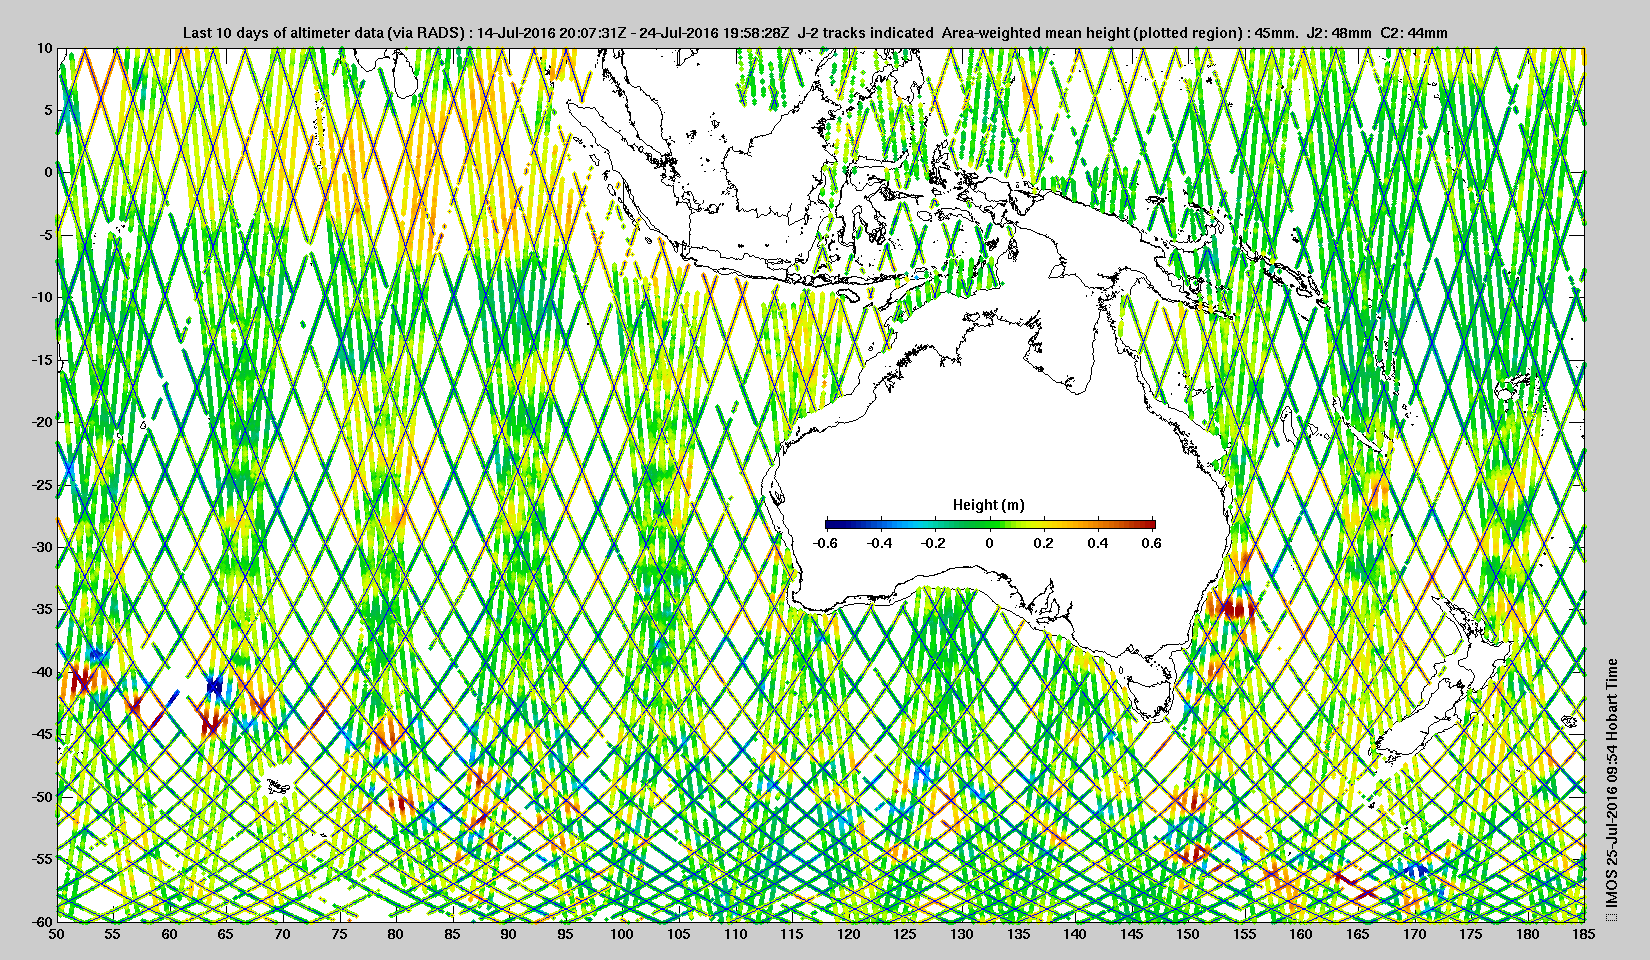
Task: Click the 'J2: 48mm' value in title
Action: click(1339, 33)
